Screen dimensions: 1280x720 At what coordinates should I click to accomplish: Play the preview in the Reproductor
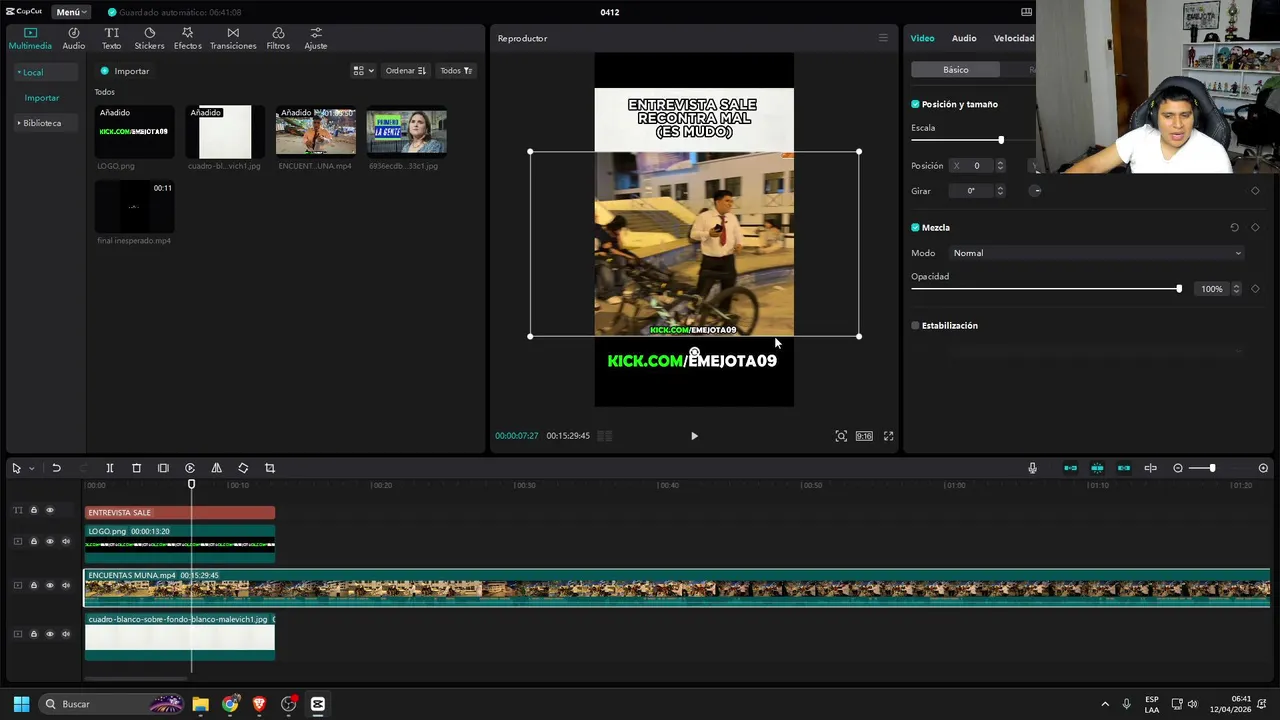694,436
